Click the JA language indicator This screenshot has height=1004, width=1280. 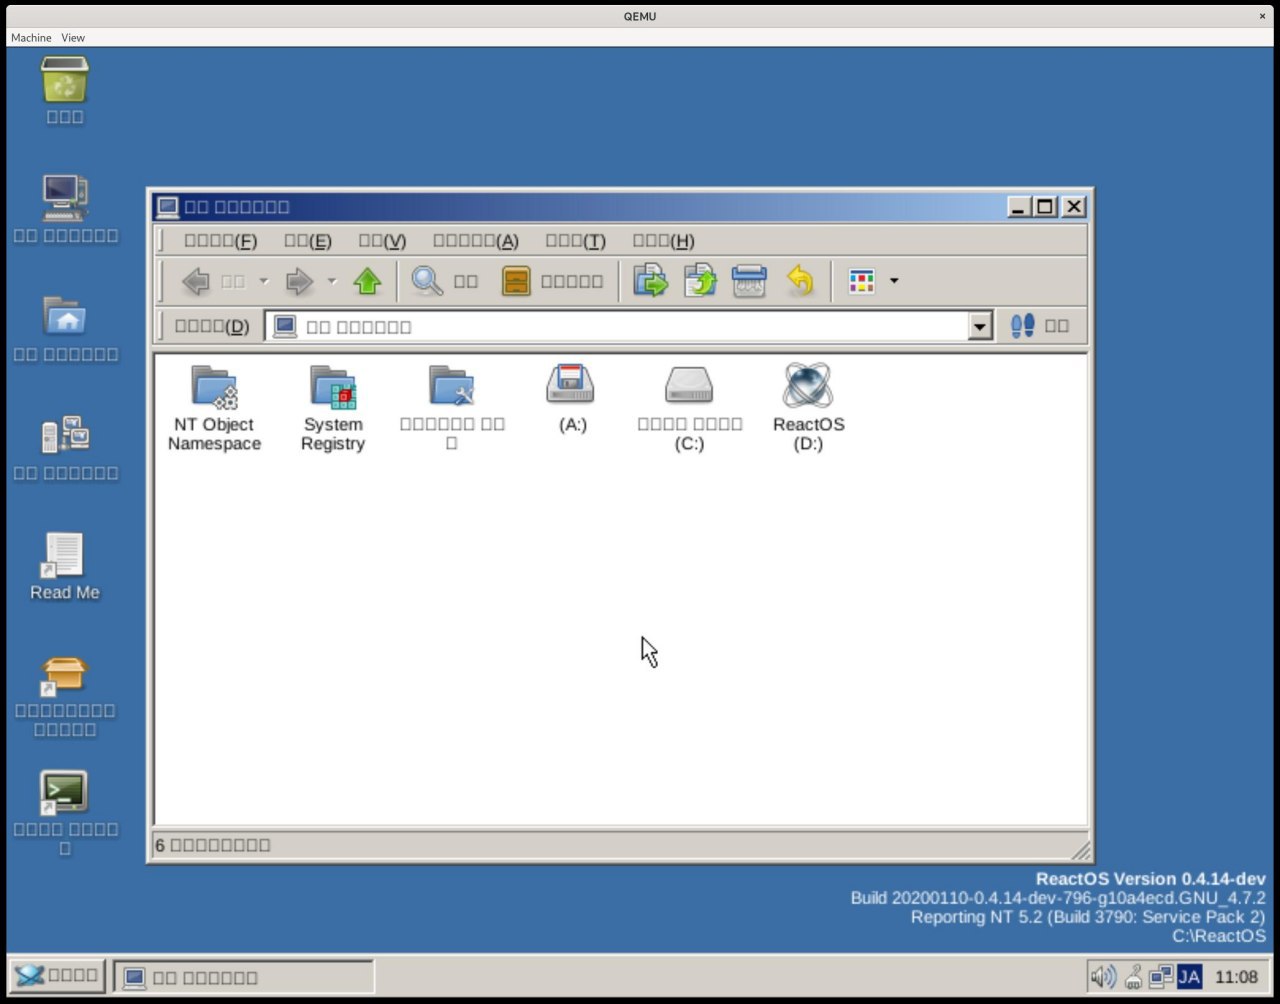click(x=1189, y=977)
